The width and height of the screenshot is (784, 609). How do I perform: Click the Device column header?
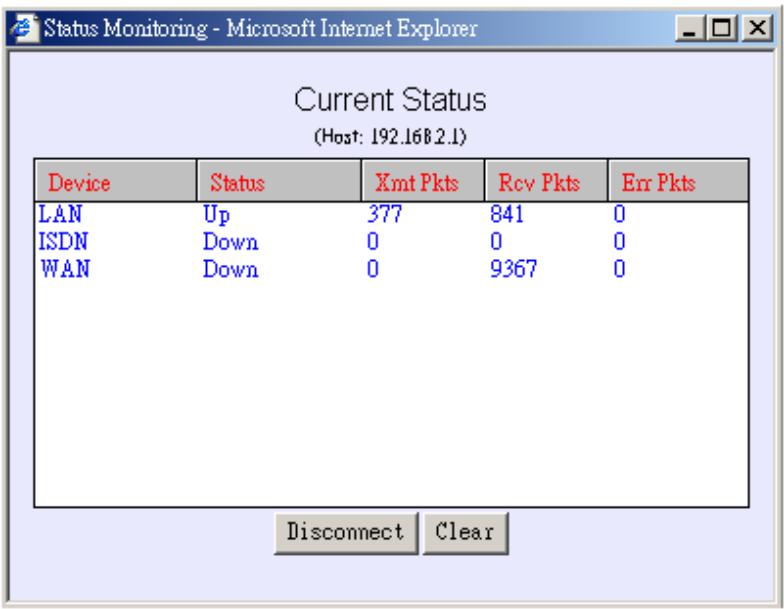click(x=116, y=180)
